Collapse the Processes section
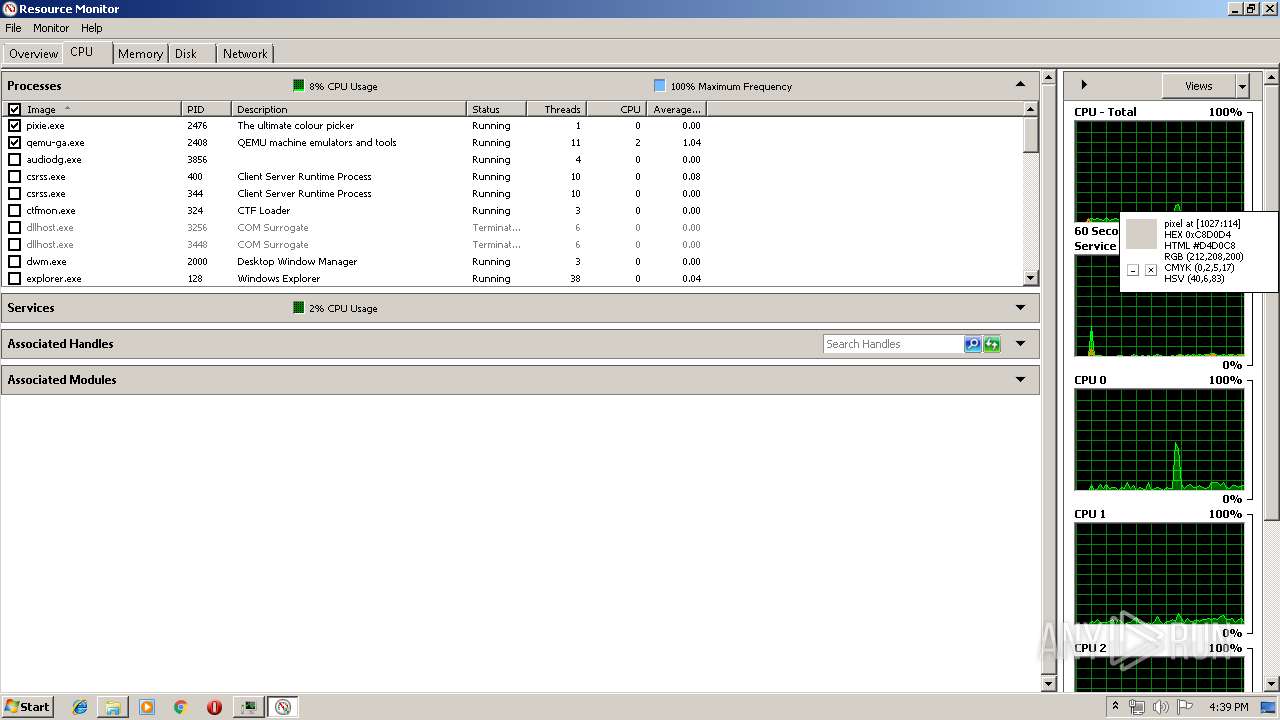This screenshot has height=720, width=1280. point(1020,85)
